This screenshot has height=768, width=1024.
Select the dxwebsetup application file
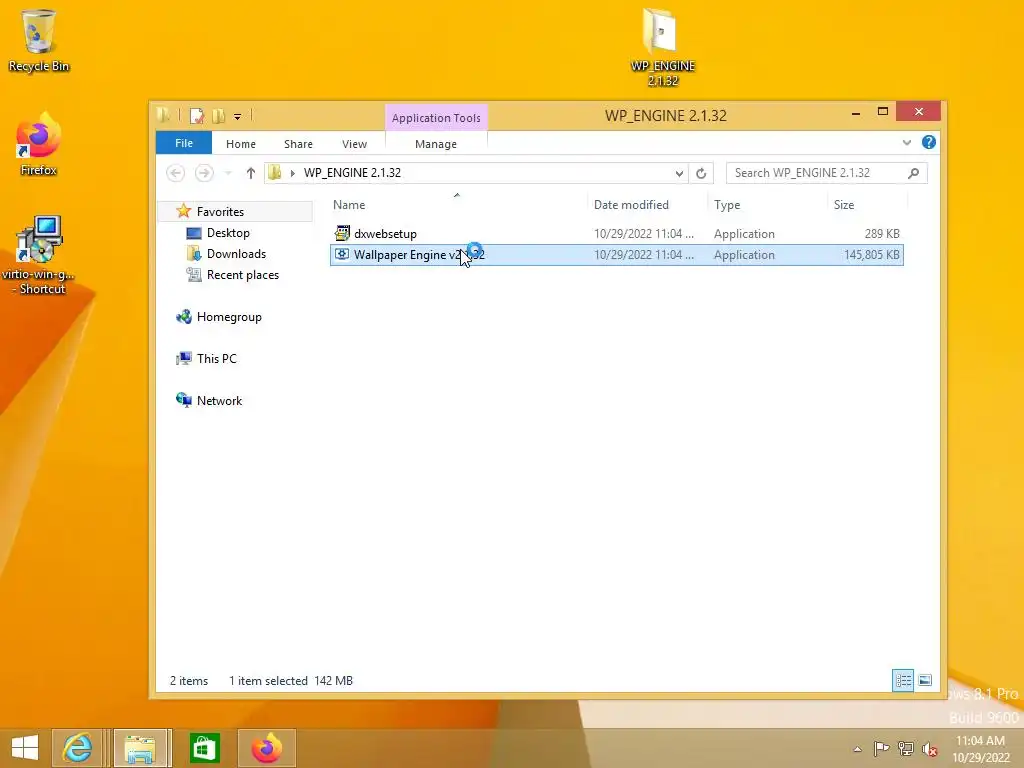point(616,234)
